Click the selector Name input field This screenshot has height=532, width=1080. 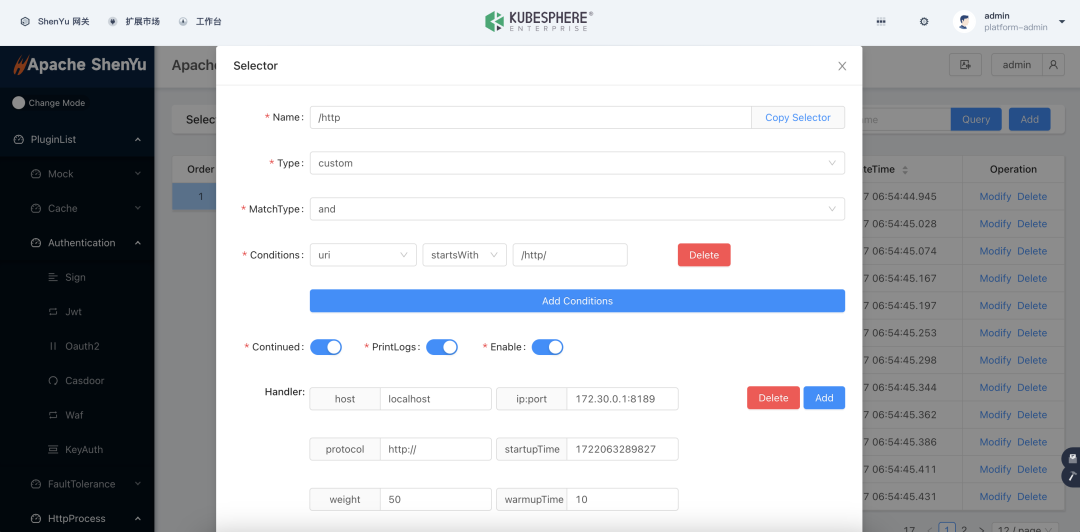530,117
